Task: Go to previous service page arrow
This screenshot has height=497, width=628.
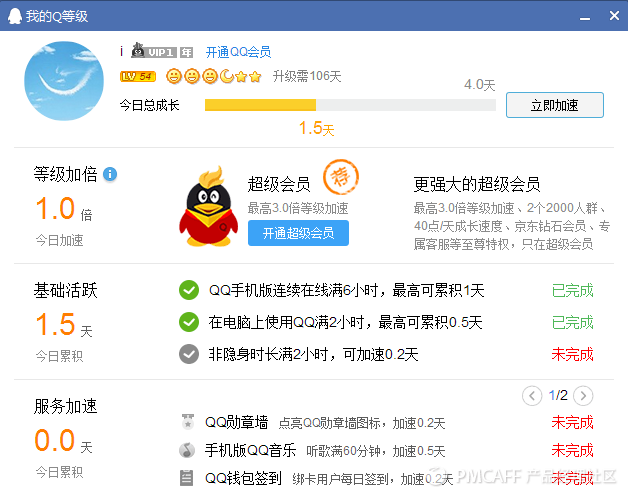Action: click(x=532, y=396)
